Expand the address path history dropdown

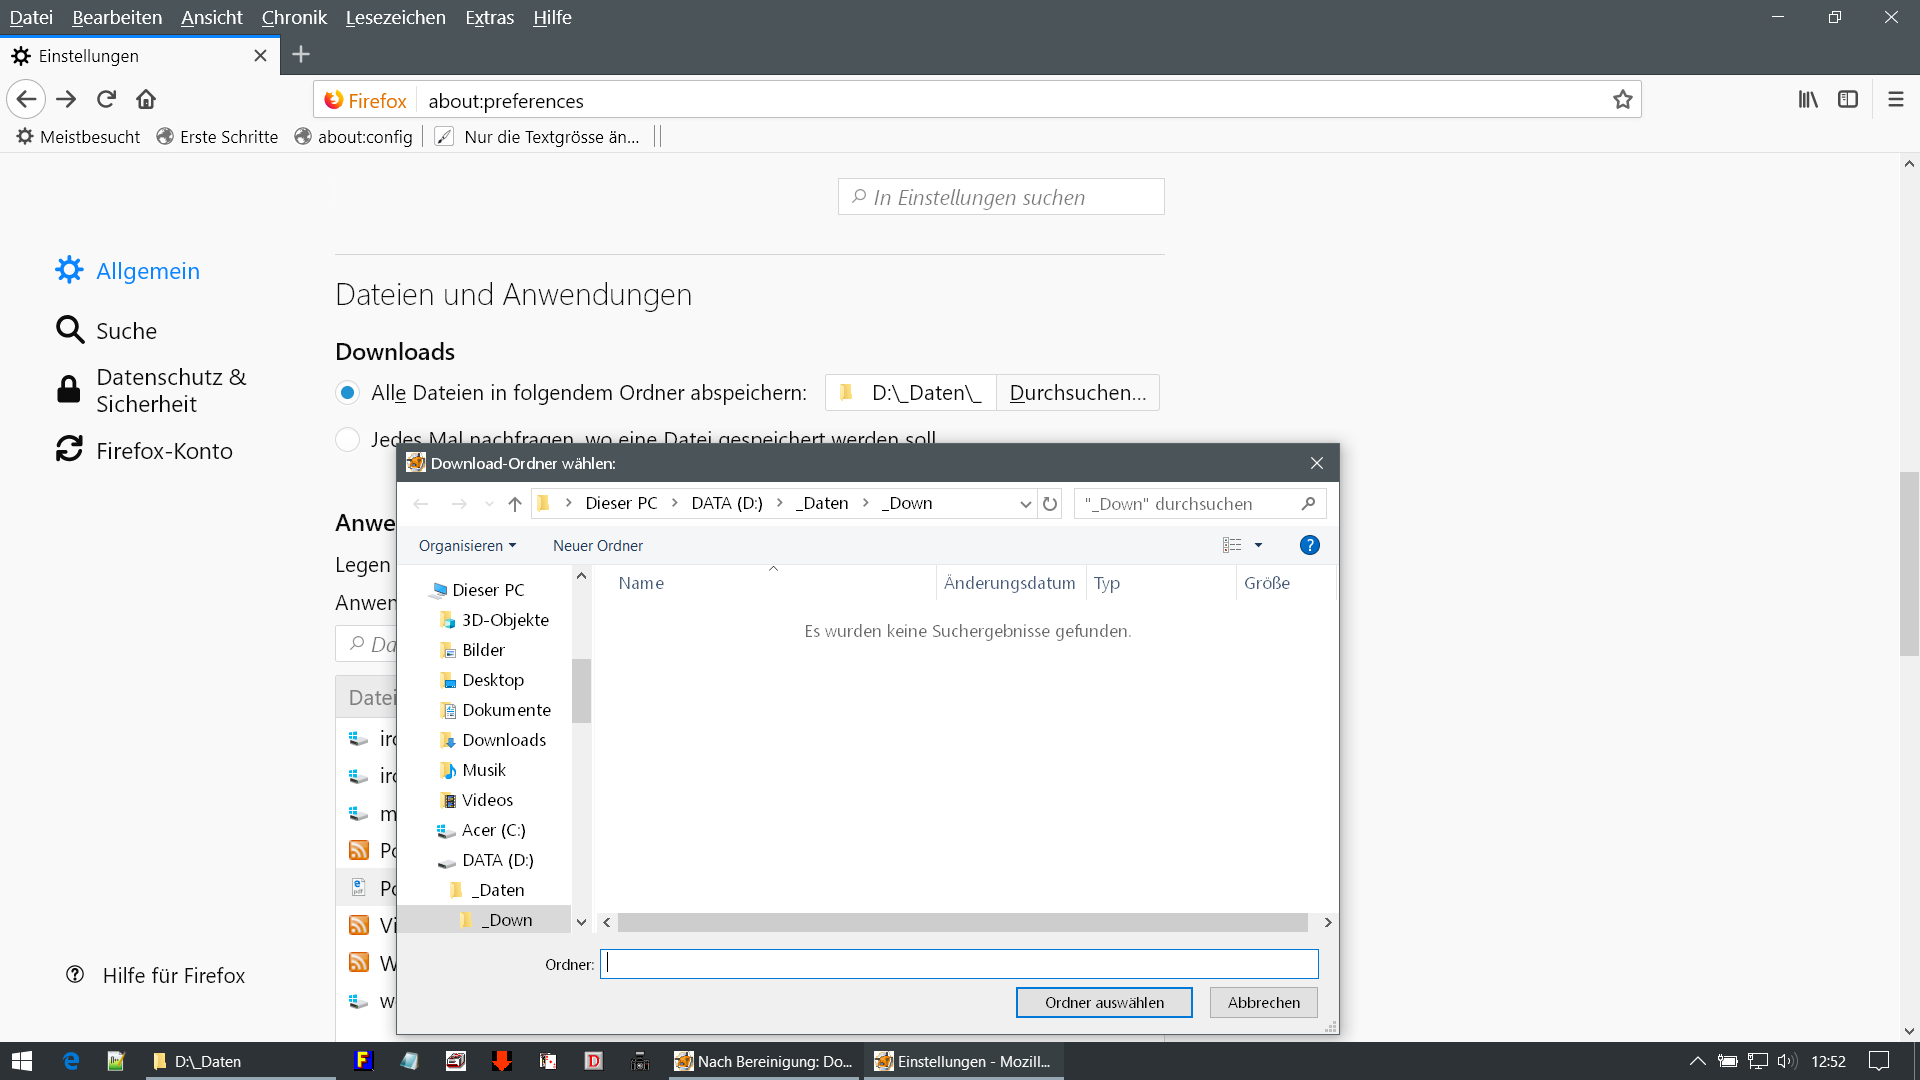(1025, 504)
